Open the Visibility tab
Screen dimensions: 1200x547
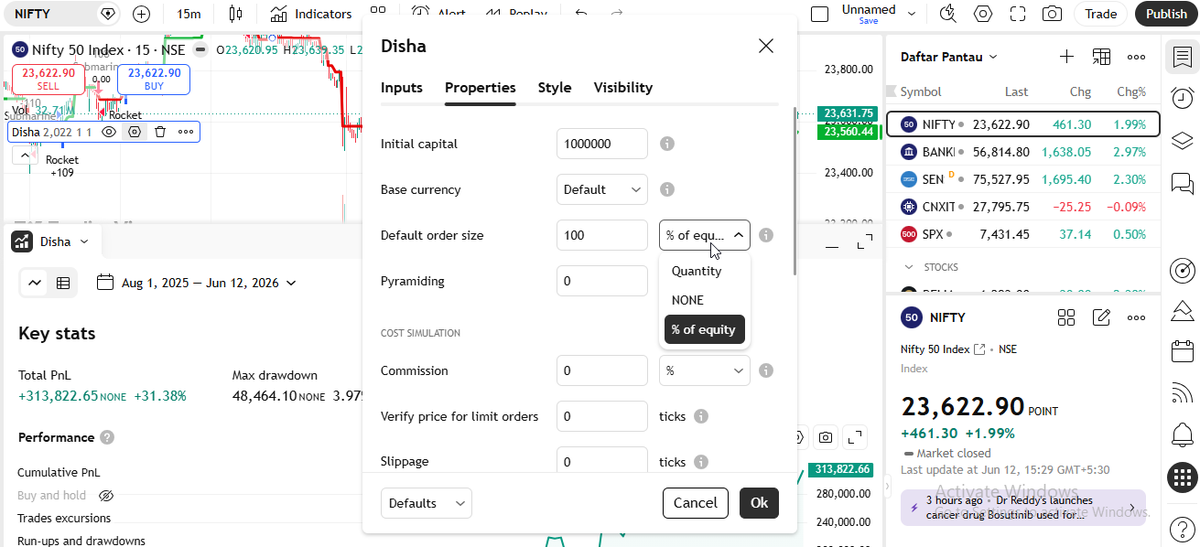point(623,87)
